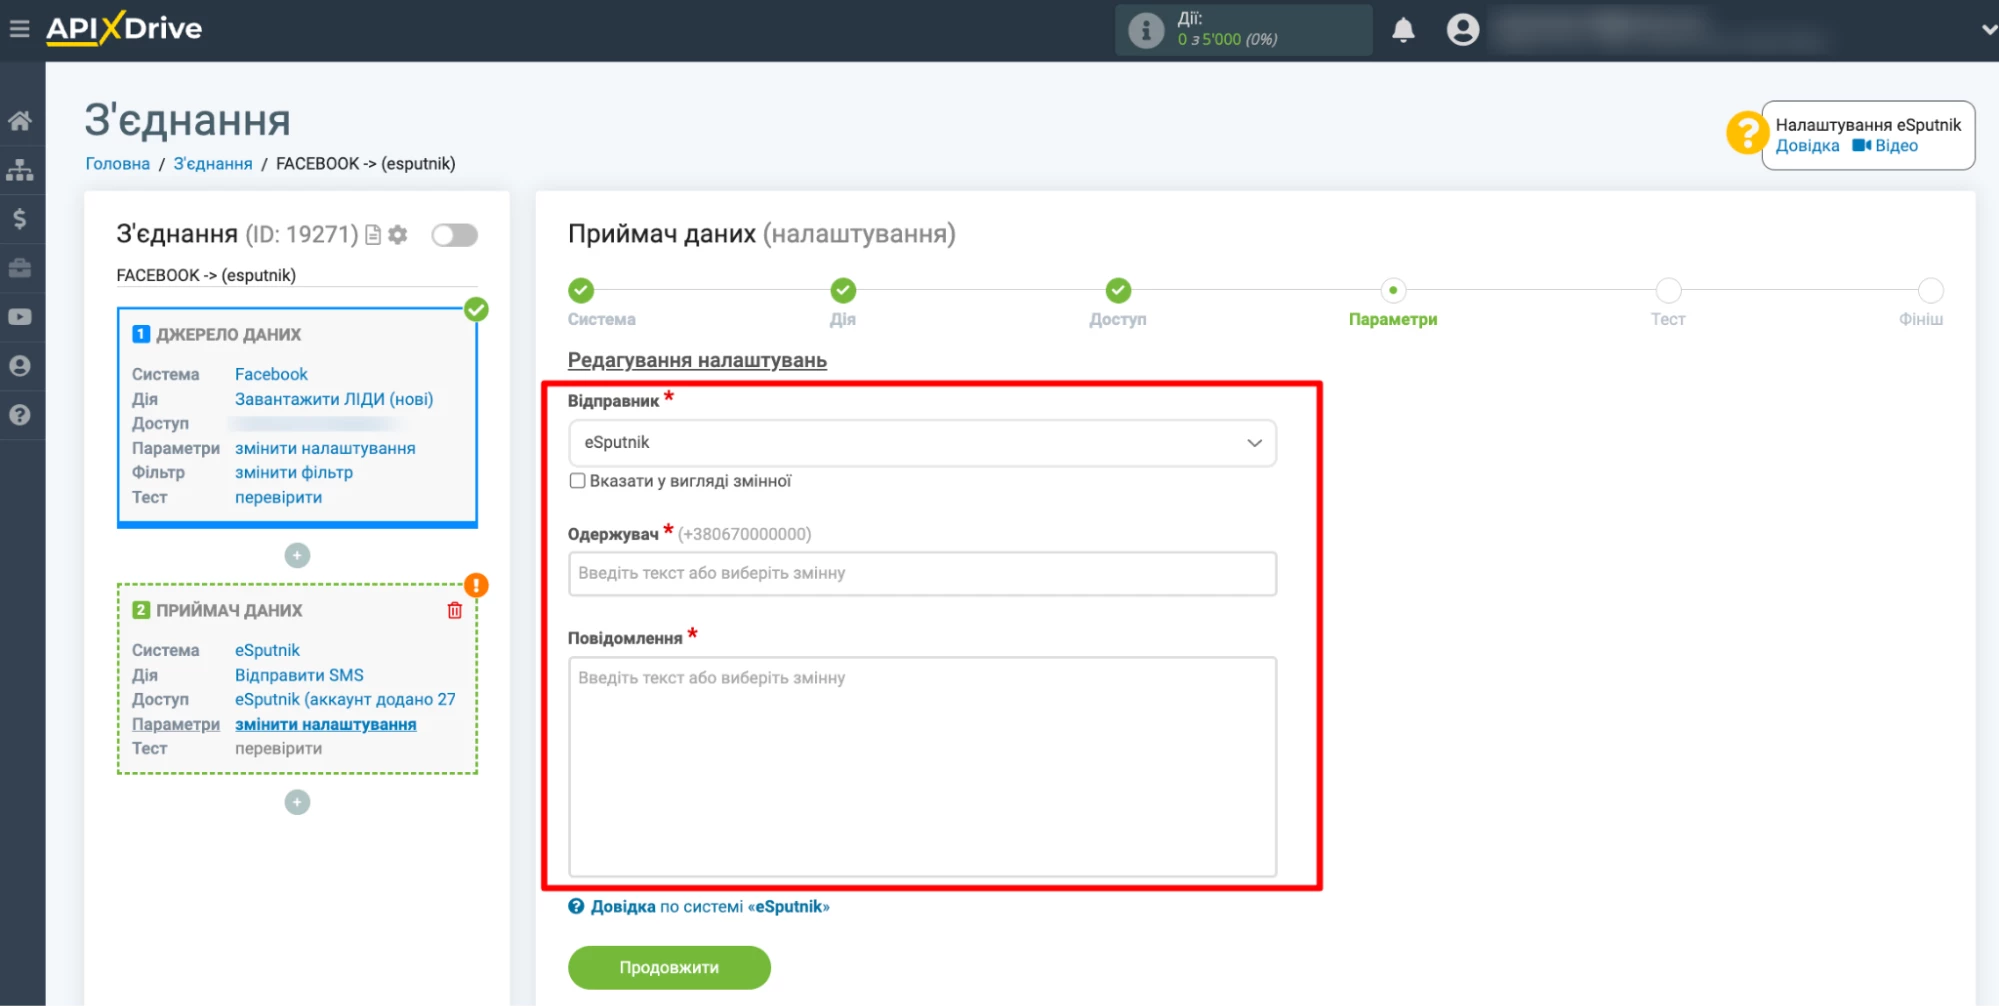Click the receiver 'перевірити' text
Viewport: 1999px width, 1007px height.
278,748
